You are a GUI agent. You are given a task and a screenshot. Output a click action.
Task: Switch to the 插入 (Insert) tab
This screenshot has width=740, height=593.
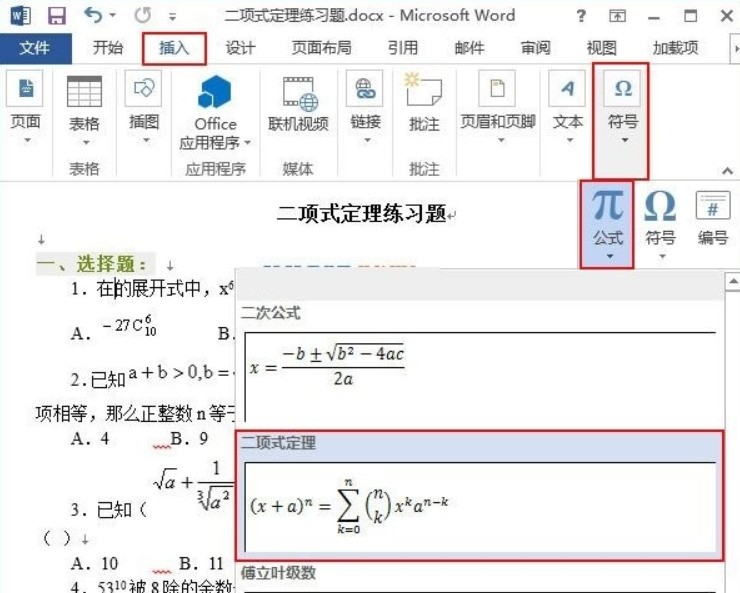(x=174, y=48)
